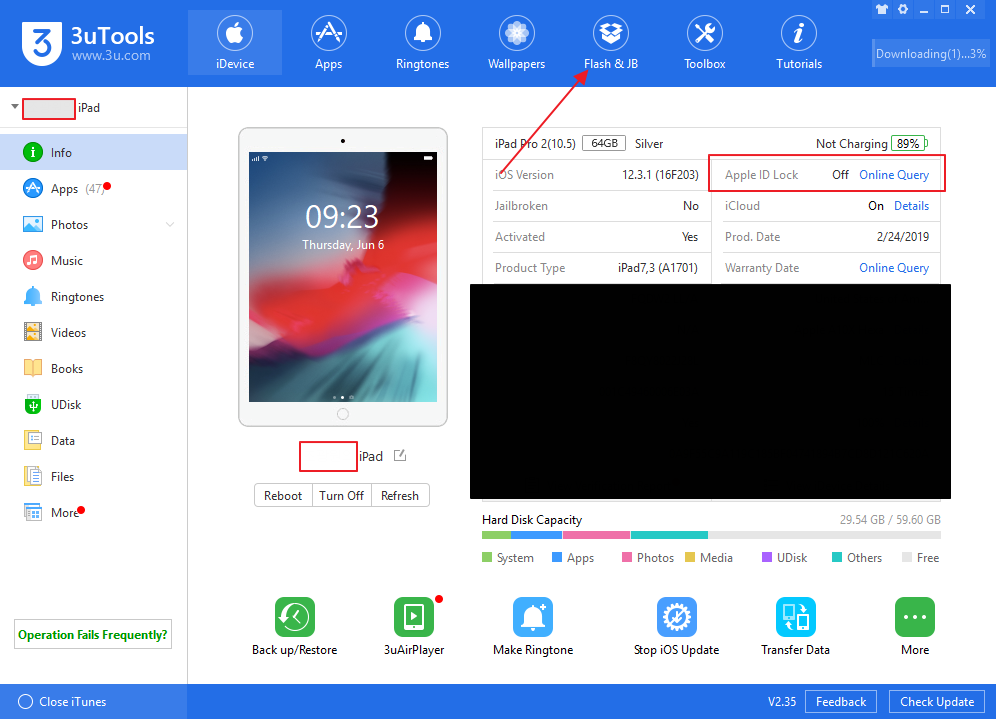Click the Back up/Restore icon

click(294, 616)
